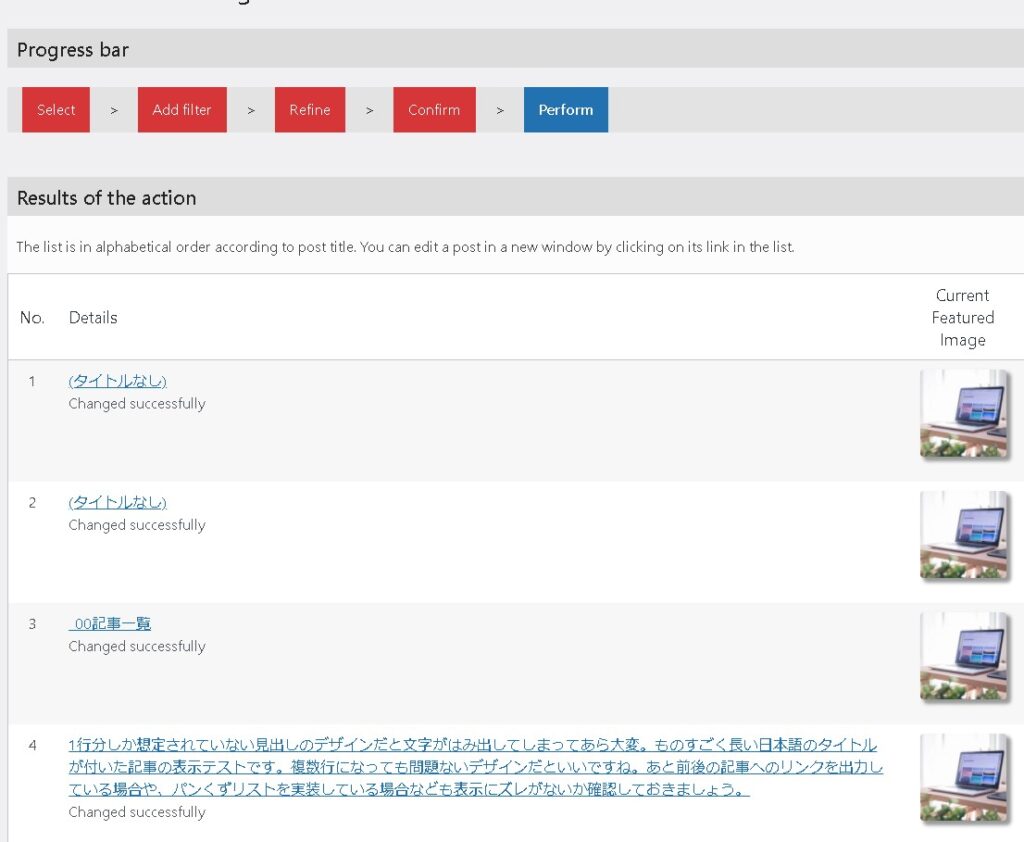Click the Details column header
Image resolution: width=1024 pixels, height=842 pixels.
coord(93,318)
